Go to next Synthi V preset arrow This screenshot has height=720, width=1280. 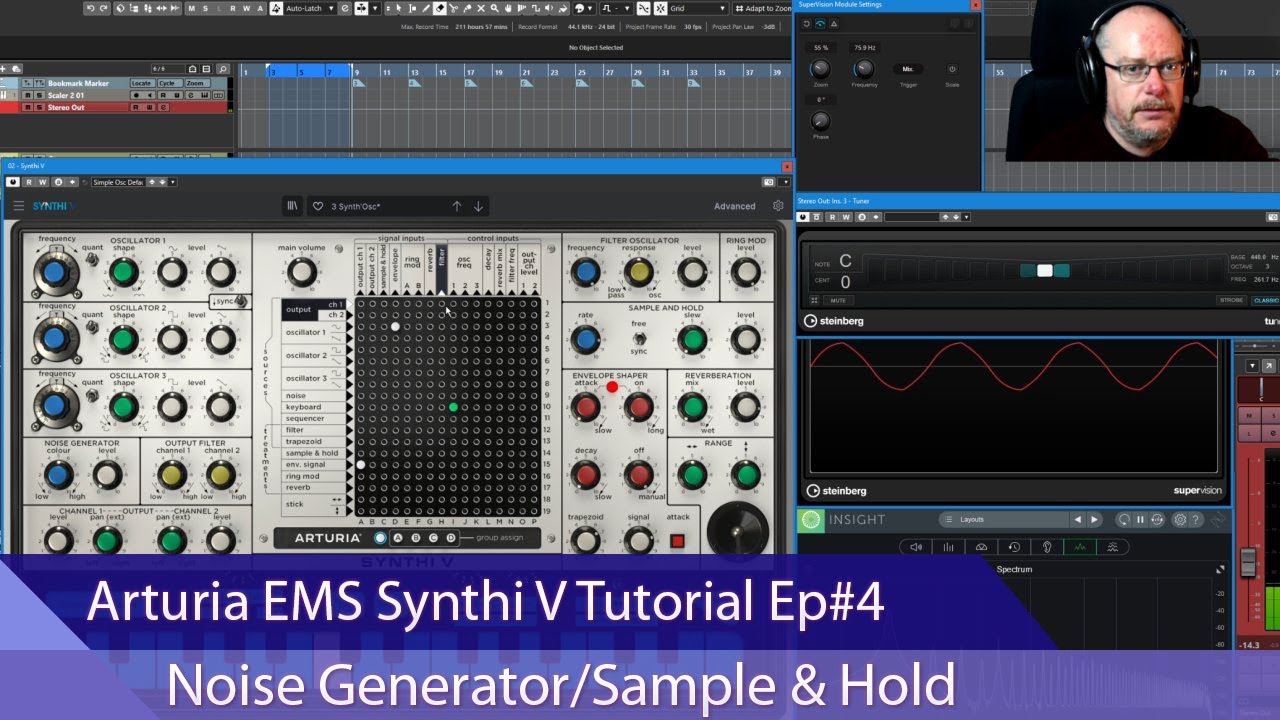point(478,206)
